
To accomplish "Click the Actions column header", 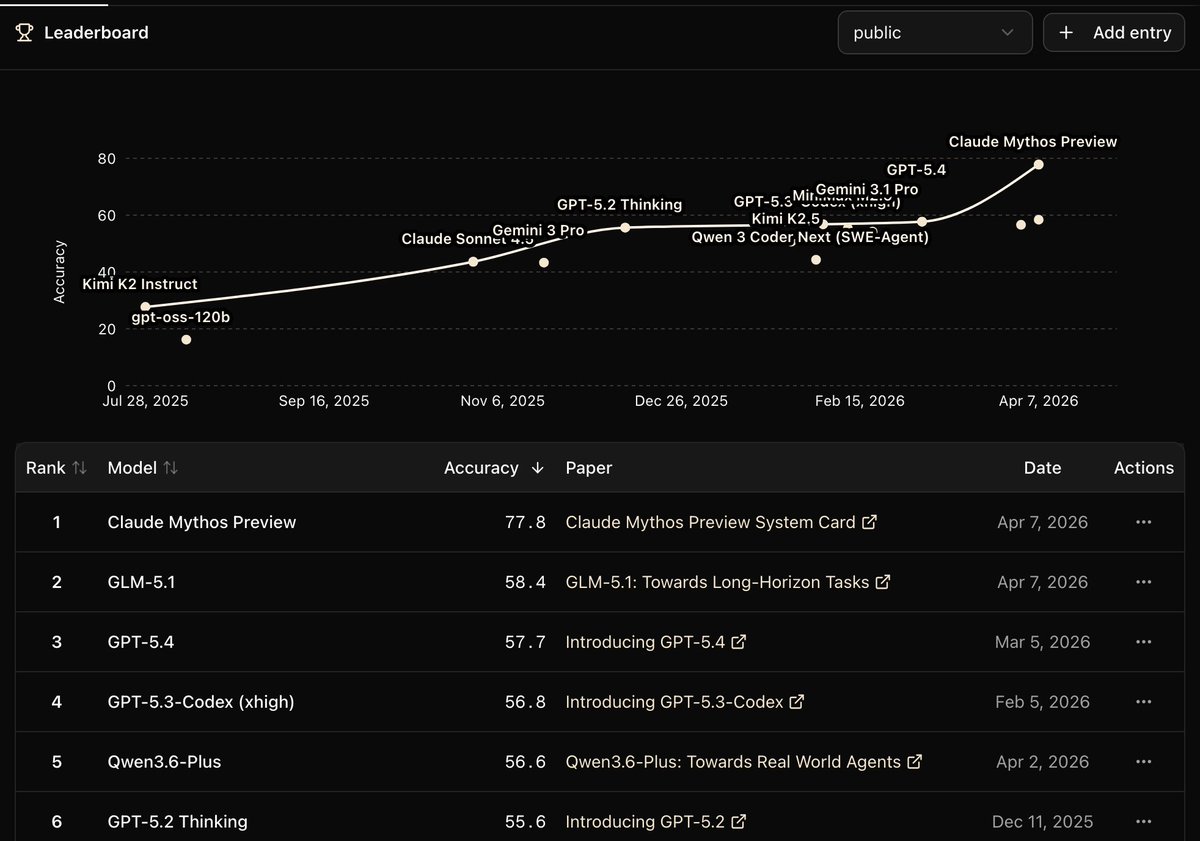I will (x=1144, y=468).
